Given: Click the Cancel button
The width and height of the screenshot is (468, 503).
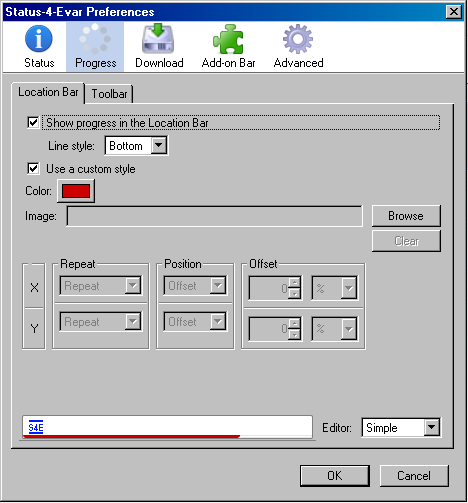Looking at the screenshot, I should tap(414, 476).
